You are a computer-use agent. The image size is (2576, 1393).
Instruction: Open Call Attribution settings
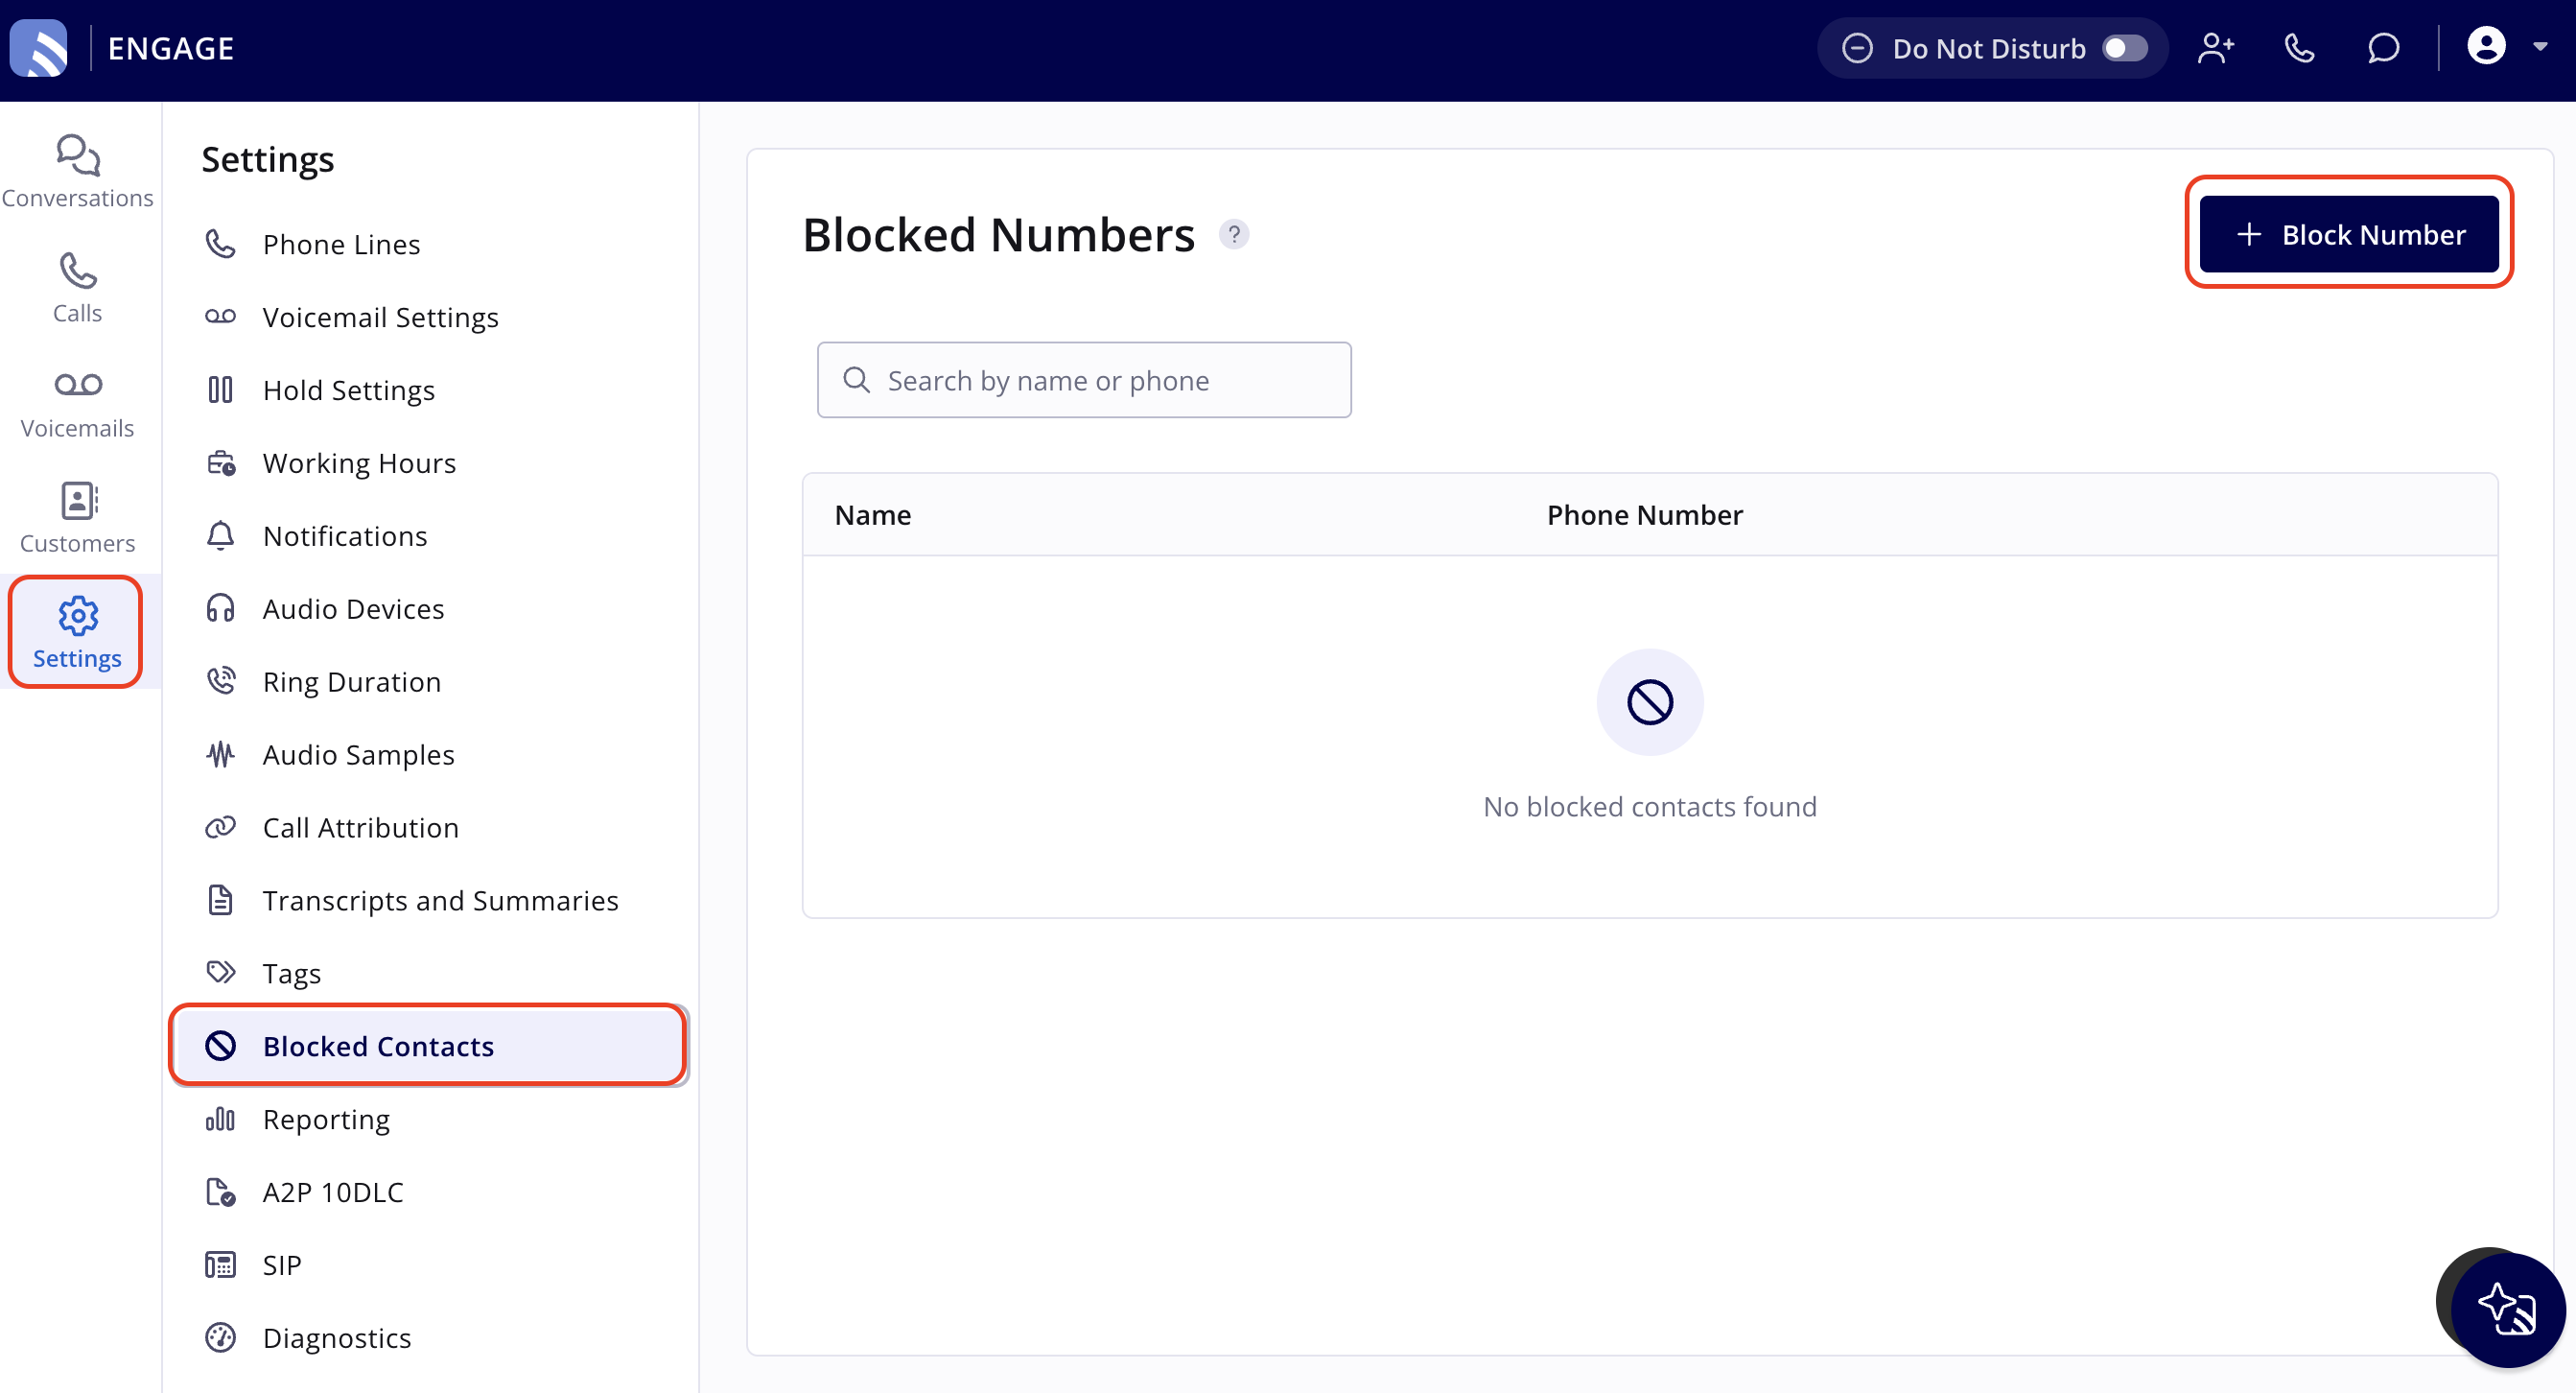point(430,828)
